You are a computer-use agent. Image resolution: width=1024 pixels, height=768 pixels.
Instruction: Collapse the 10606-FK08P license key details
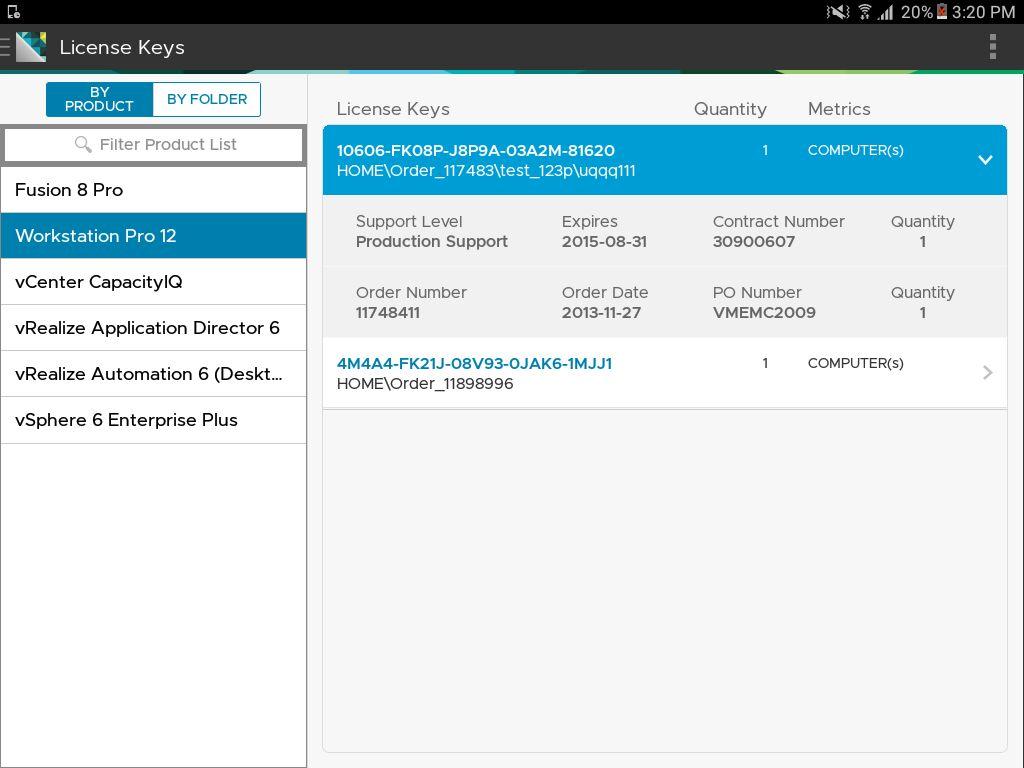985,160
